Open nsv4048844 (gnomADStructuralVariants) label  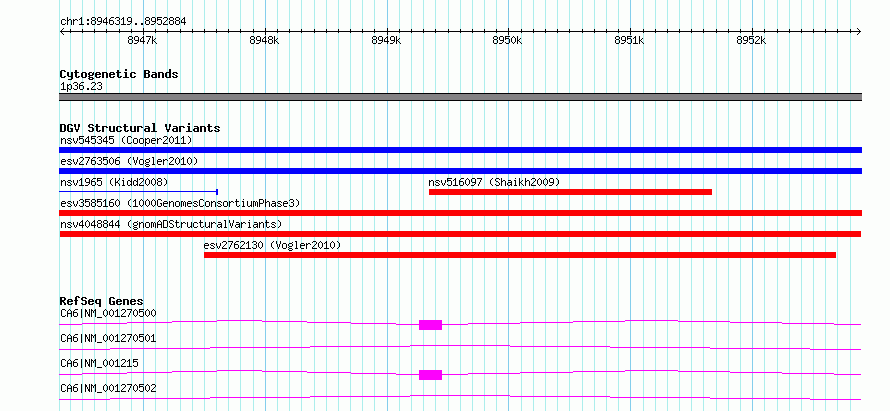(171, 224)
